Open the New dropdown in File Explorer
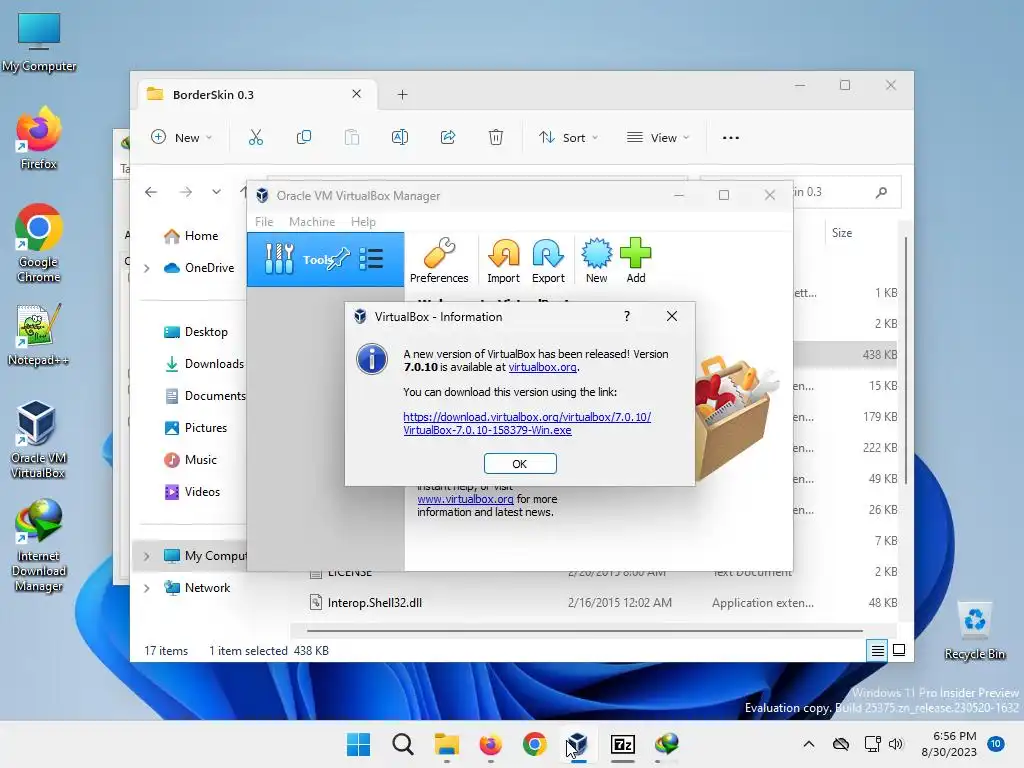 tap(182, 138)
